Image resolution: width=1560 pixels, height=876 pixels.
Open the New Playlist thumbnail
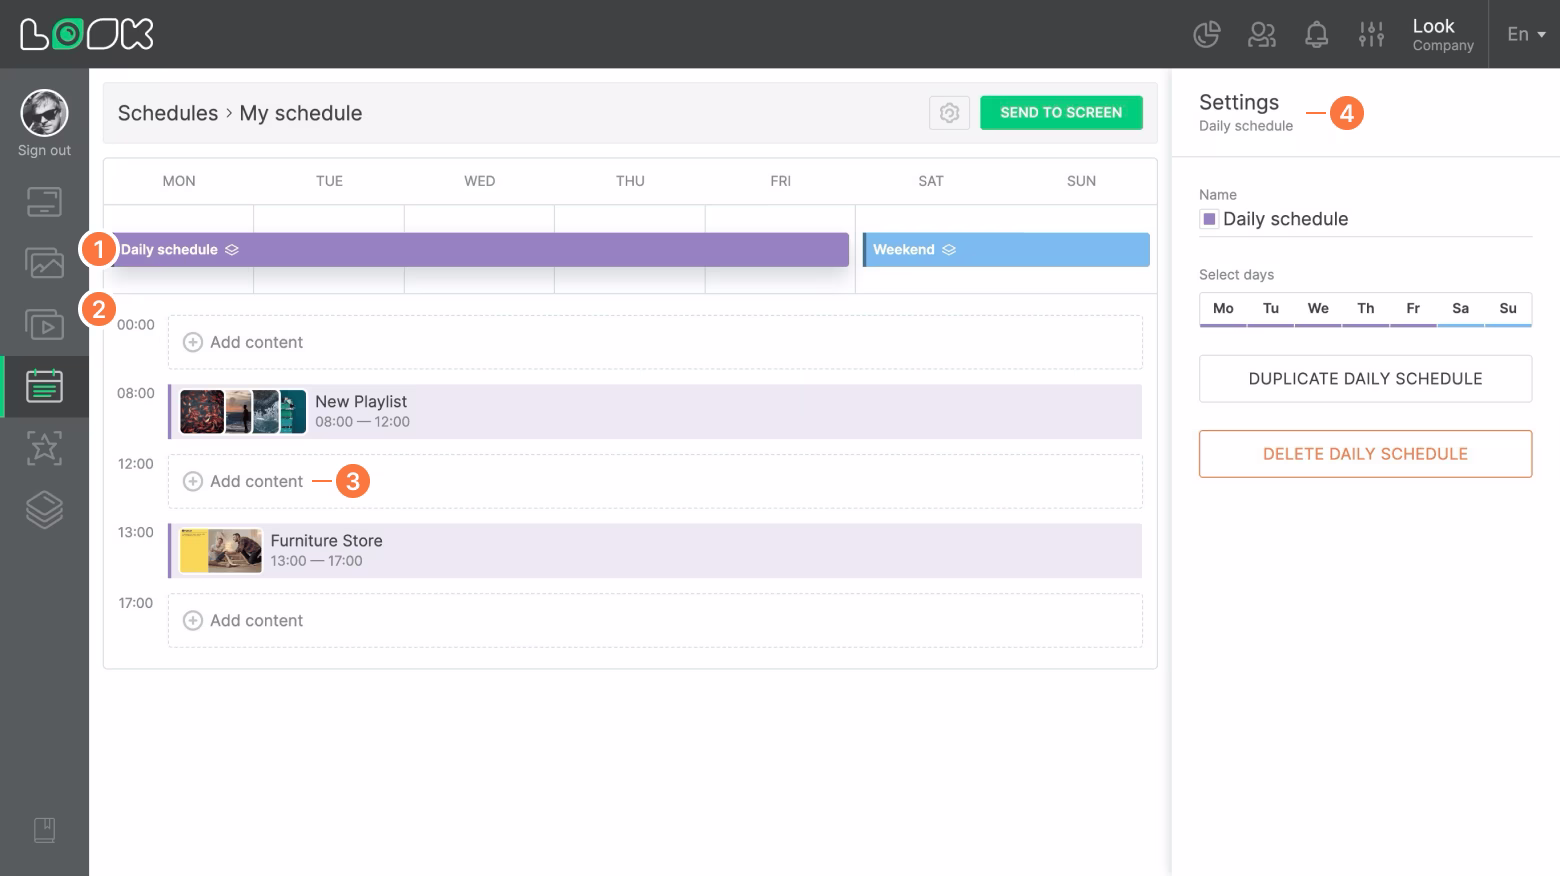(x=242, y=411)
